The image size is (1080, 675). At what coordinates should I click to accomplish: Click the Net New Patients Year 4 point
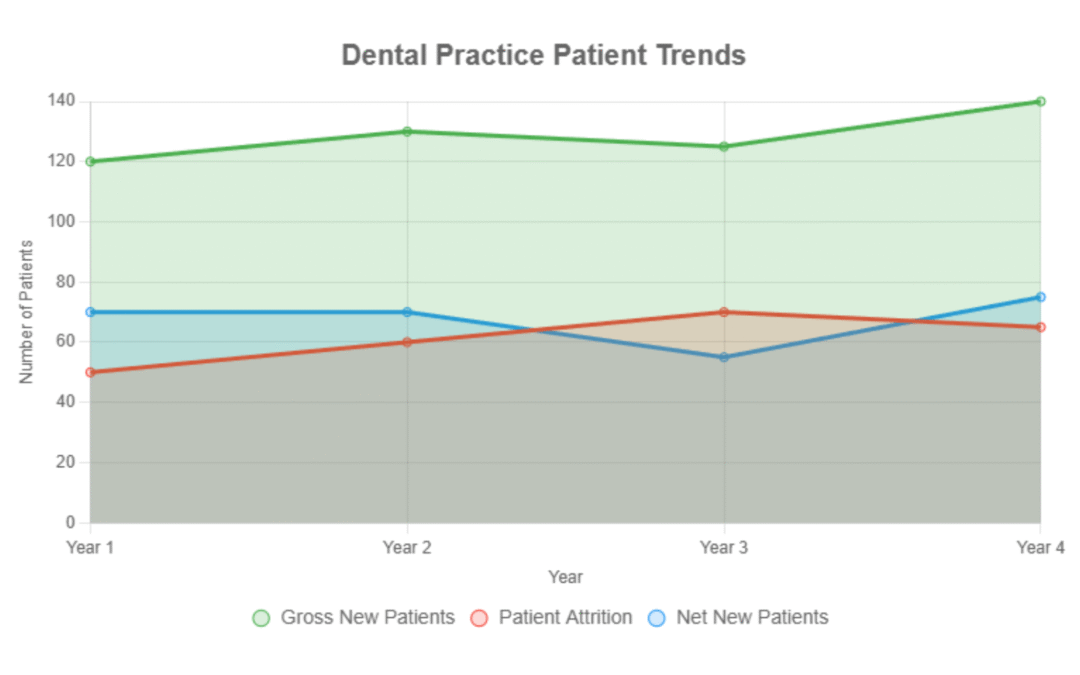[x=1040, y=297]
